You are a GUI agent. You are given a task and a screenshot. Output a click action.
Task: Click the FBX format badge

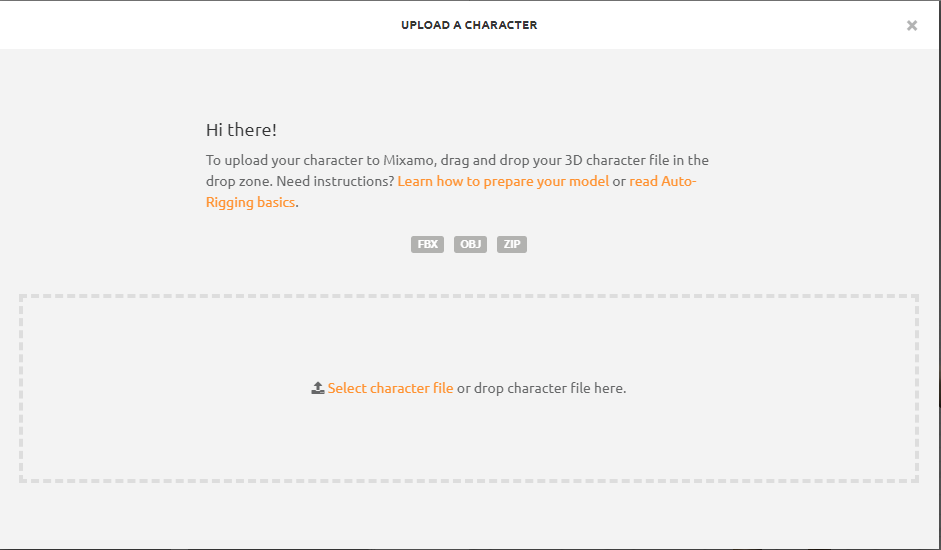click(427, 244)
